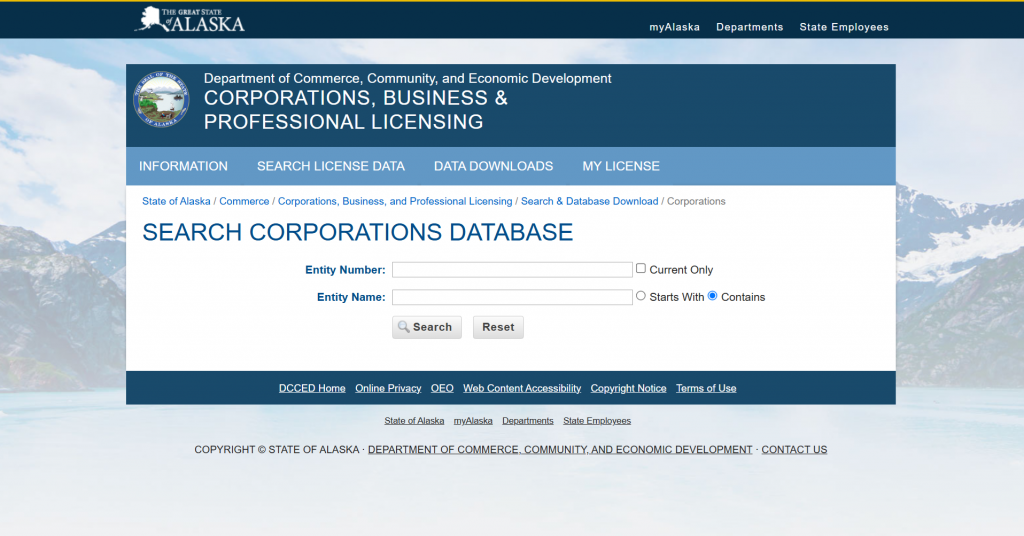
Task: Go to State of Alaska breadcrumb
Action: point(176,201)
